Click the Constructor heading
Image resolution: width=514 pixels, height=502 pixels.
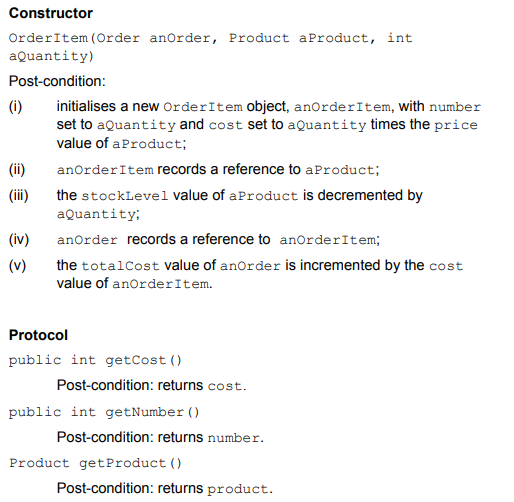[51, 13]
